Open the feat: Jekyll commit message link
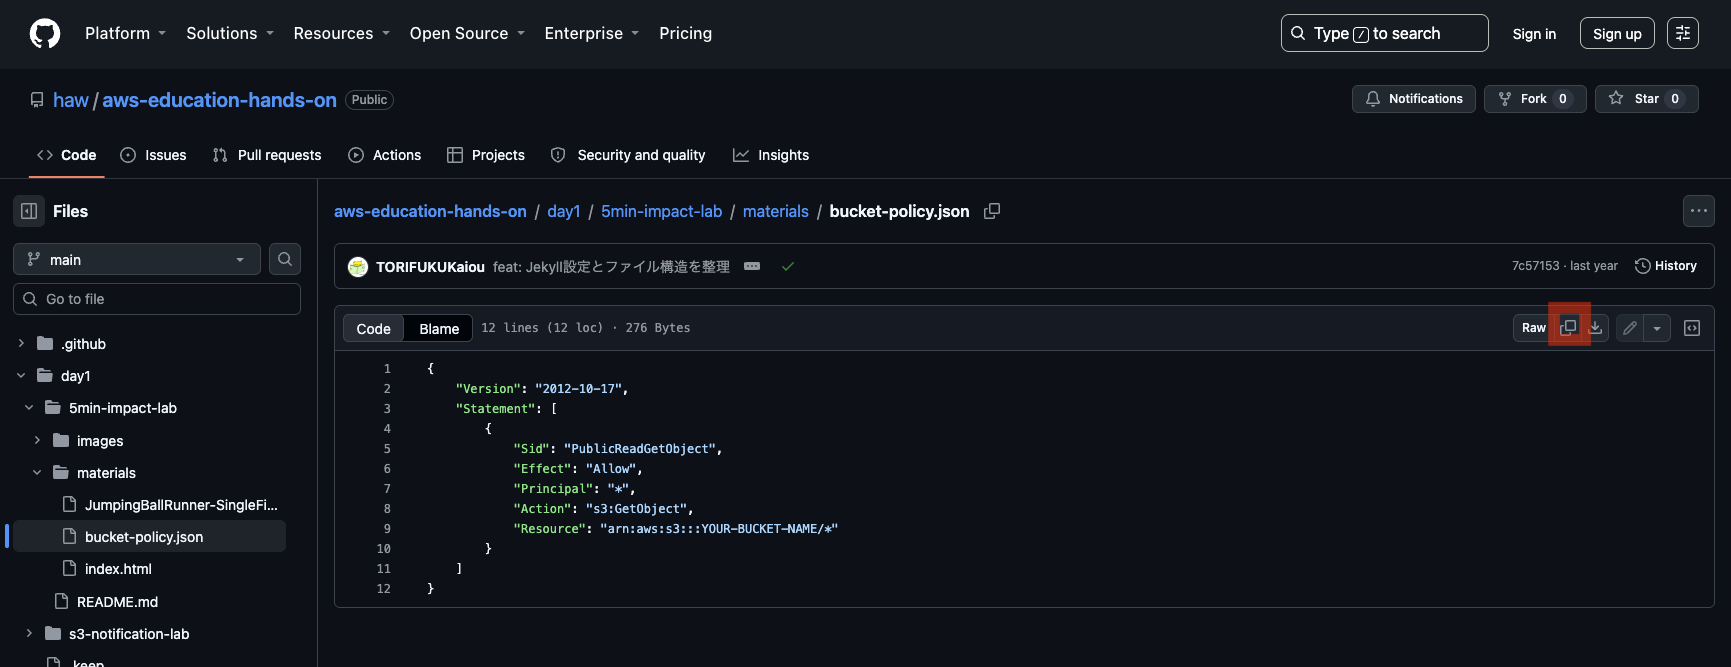1731x667 pixels. [611, 267]
